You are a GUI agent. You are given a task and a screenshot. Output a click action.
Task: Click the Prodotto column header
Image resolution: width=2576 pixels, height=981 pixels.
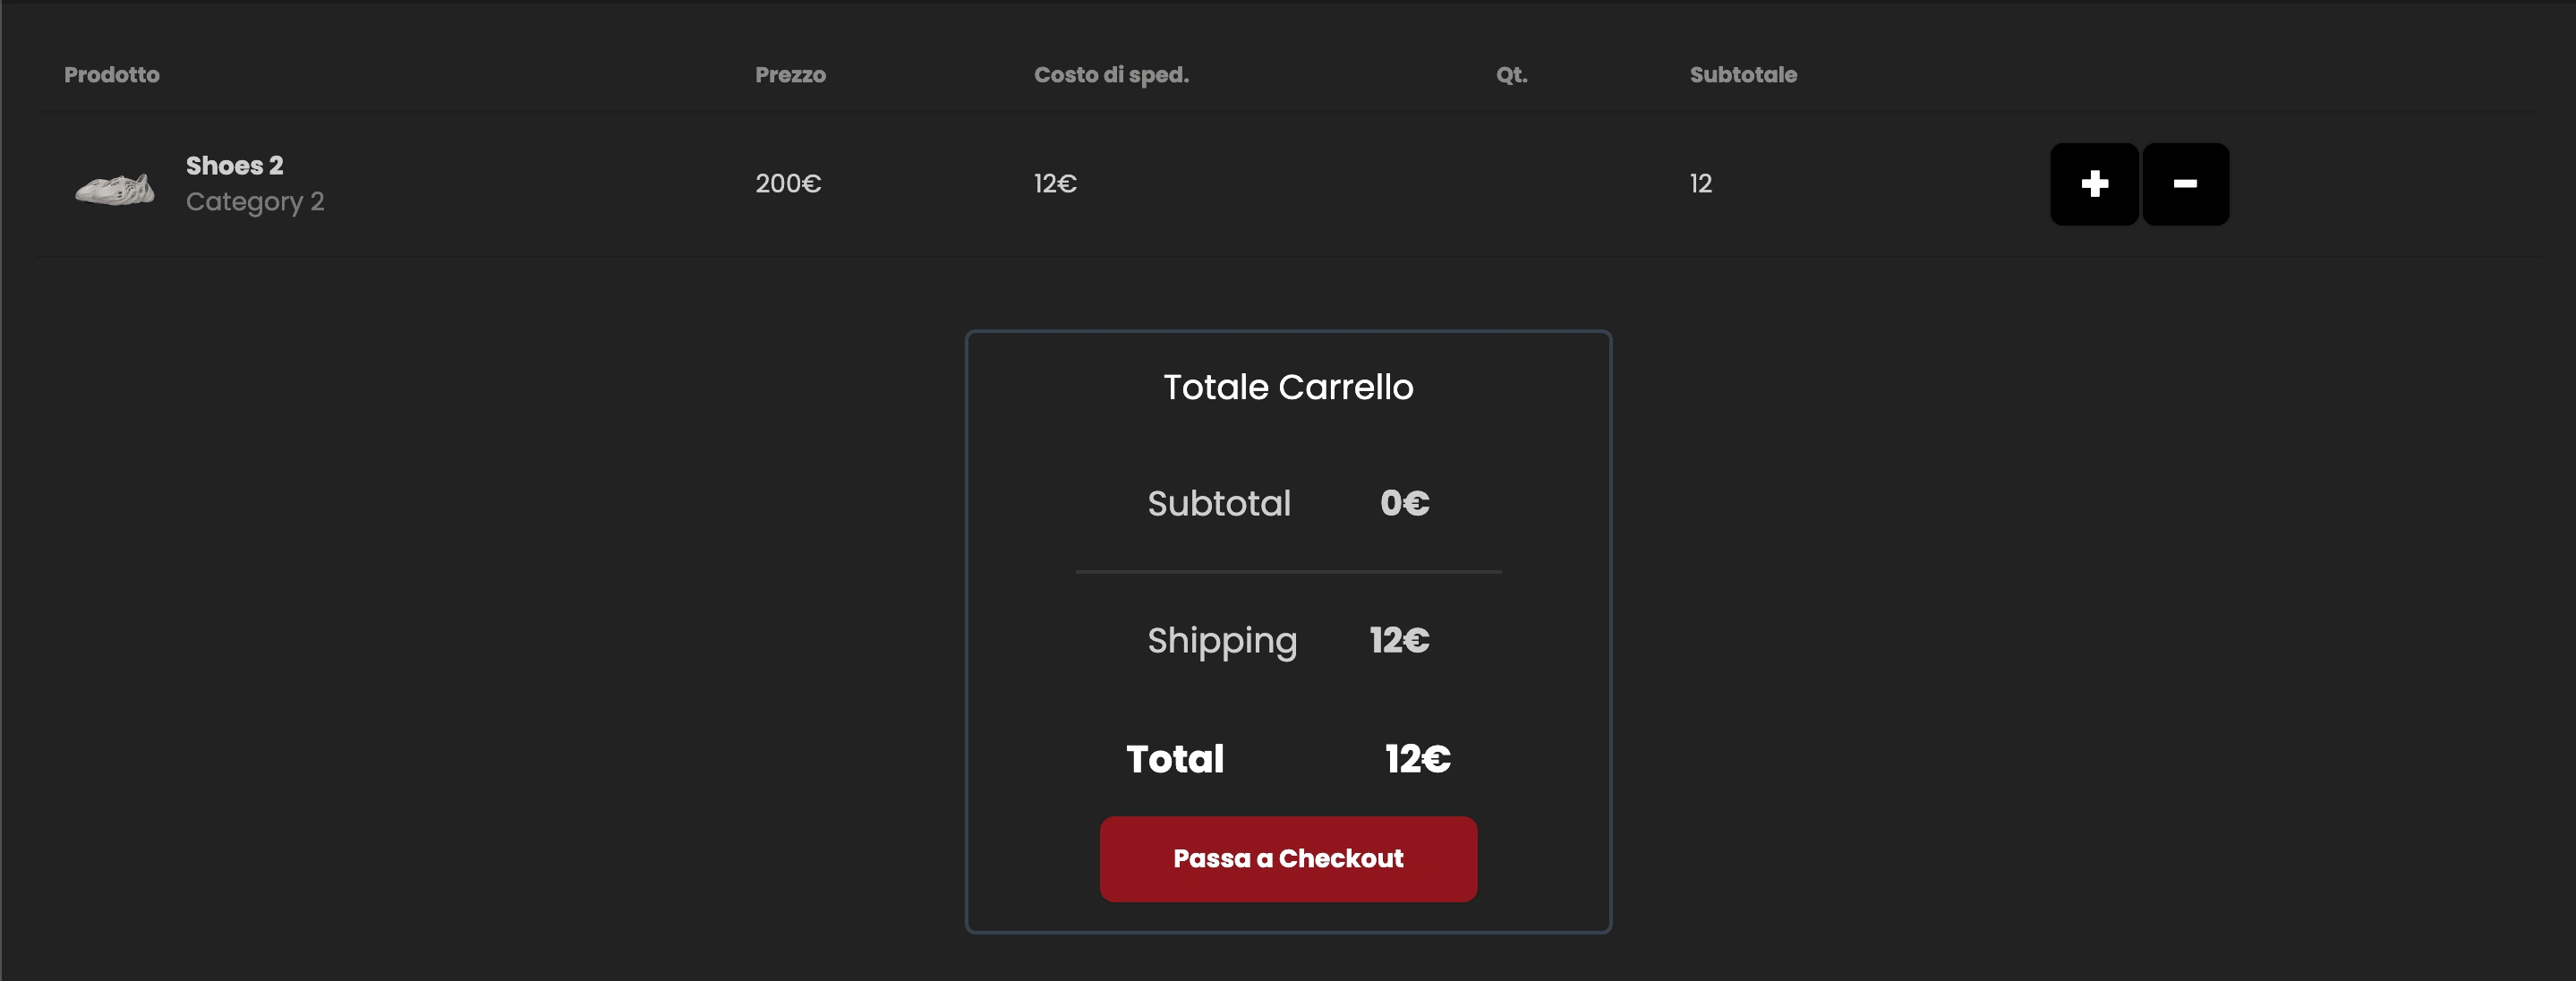pyautogui.click(x=111, y=75)
